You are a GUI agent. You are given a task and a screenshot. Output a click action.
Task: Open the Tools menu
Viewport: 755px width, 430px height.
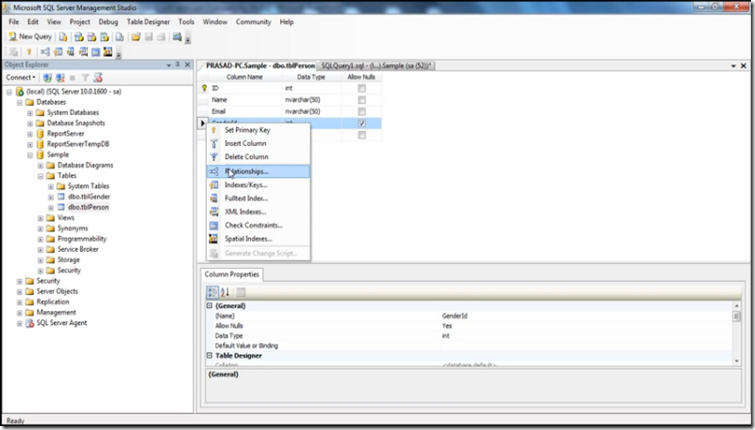pos(186,22)
